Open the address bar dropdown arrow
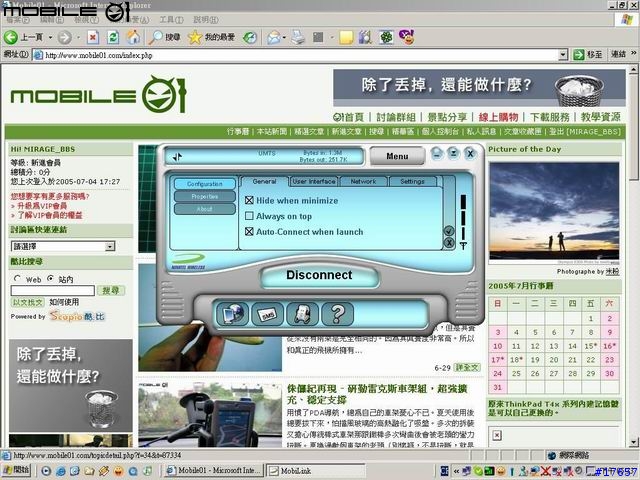640x480 pixels. 563,55
